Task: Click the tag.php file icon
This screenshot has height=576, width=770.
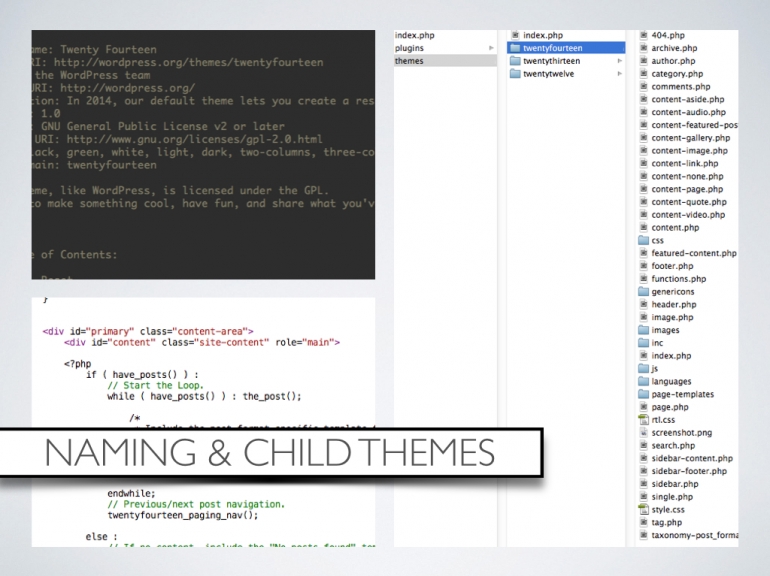Action: click(643, 522)
